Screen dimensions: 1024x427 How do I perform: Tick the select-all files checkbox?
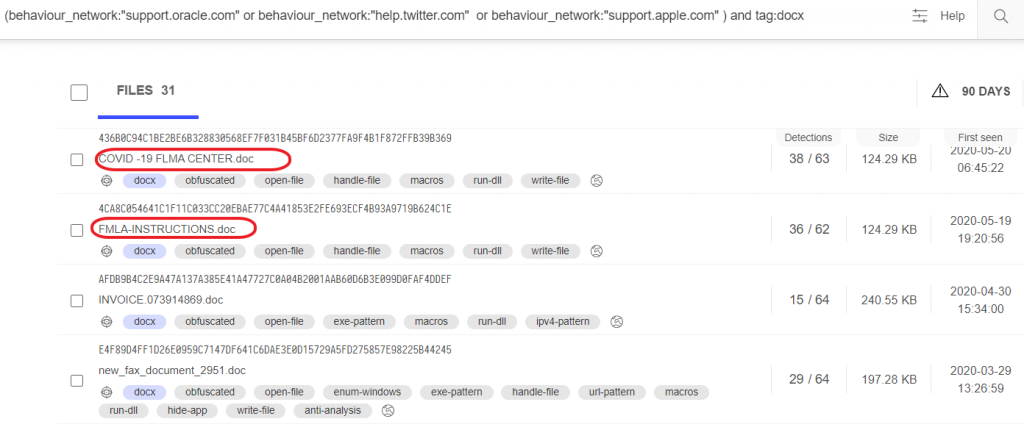[79, 93]
